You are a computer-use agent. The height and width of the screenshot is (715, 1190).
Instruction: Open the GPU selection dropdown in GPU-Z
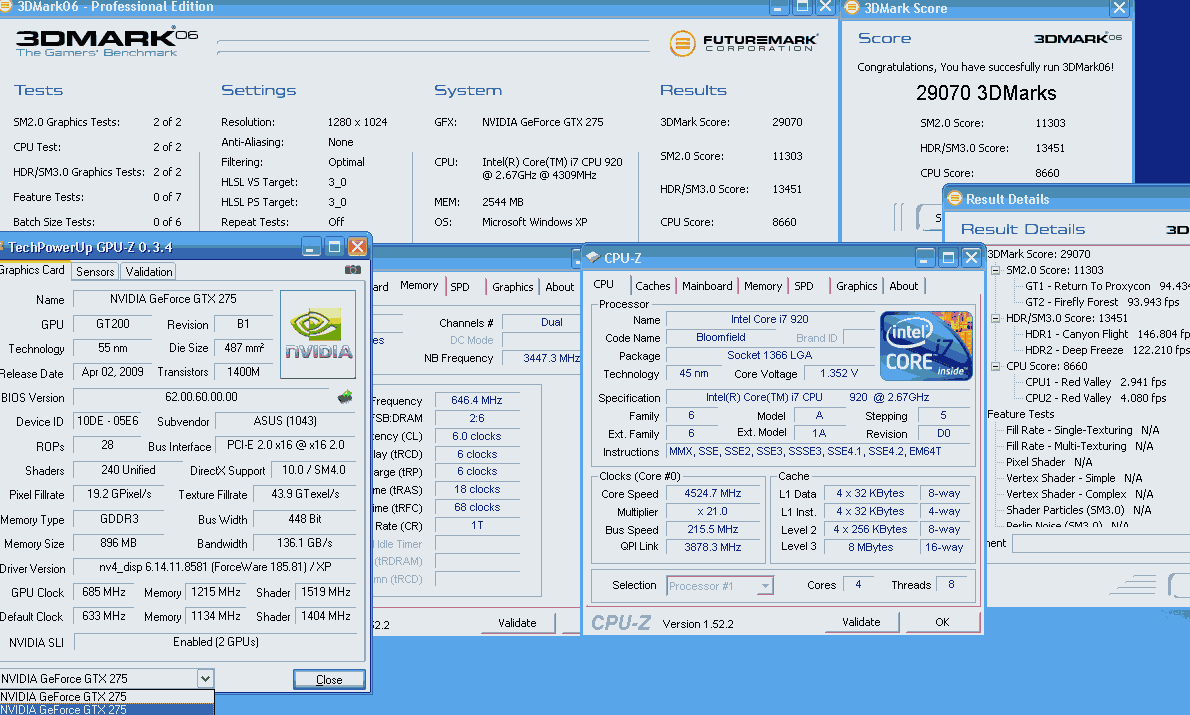[x=205, y=679]
